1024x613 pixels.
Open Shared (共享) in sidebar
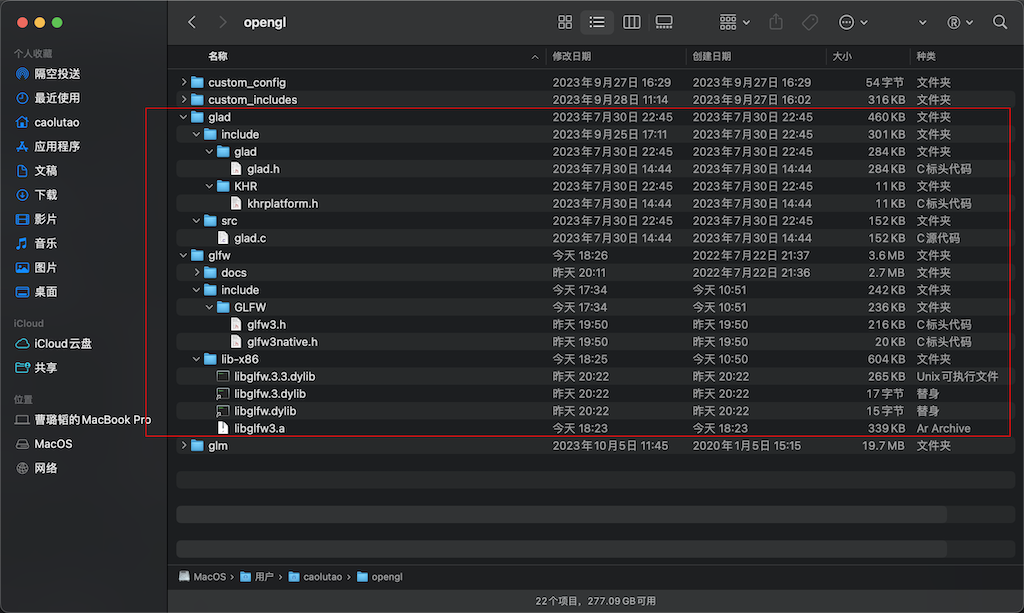[36, 368]
